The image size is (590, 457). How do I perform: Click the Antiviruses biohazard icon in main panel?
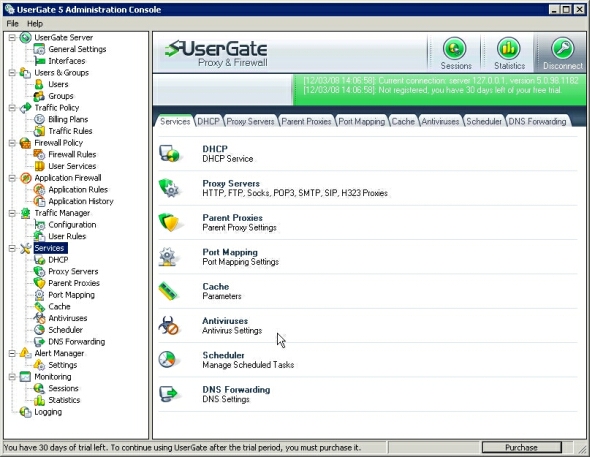tap(168, 325)
